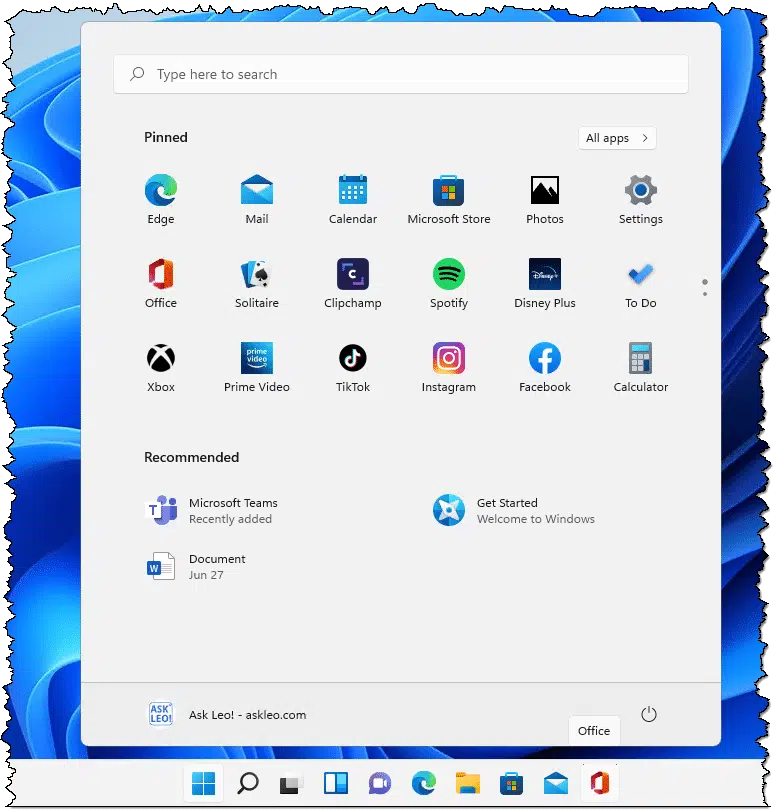Image resolution: width=778 pixels, height=812 pixels.
Task: Open the pinned Calendar app
Action: pos(353,199)
